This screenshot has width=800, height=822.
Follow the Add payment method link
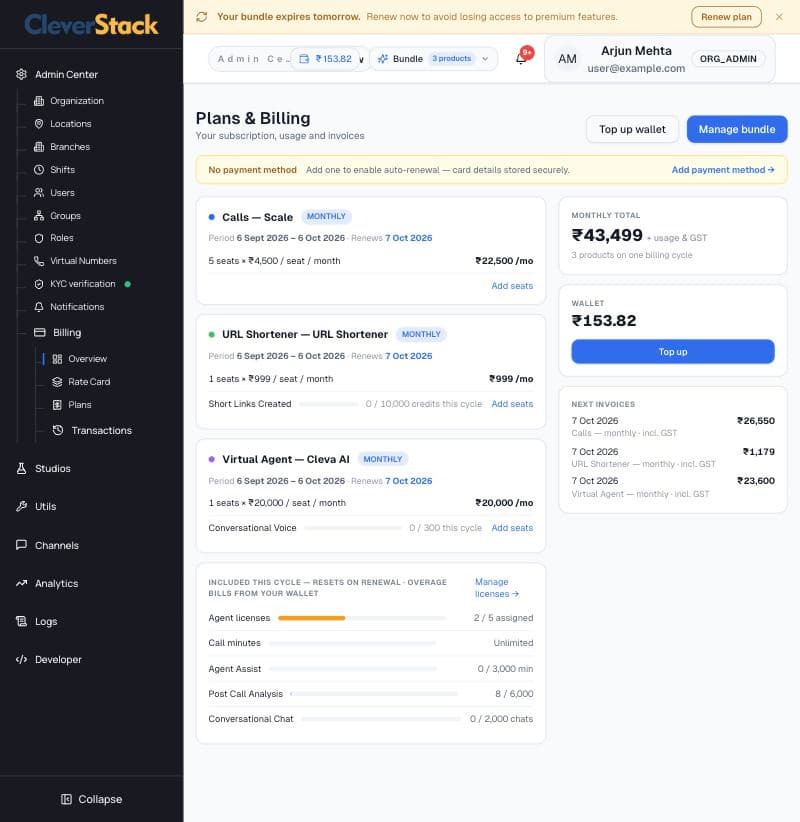click(722, 170)
